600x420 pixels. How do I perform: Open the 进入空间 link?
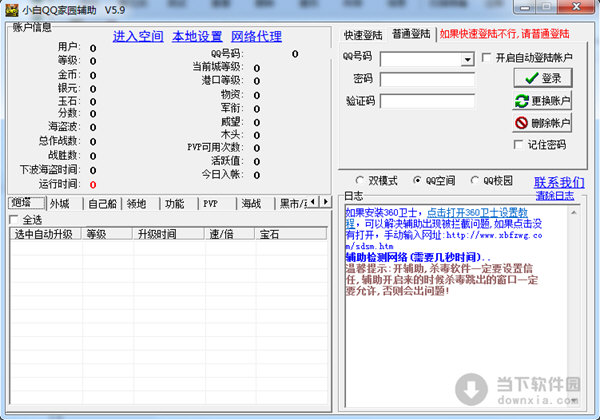pos(138,36)
